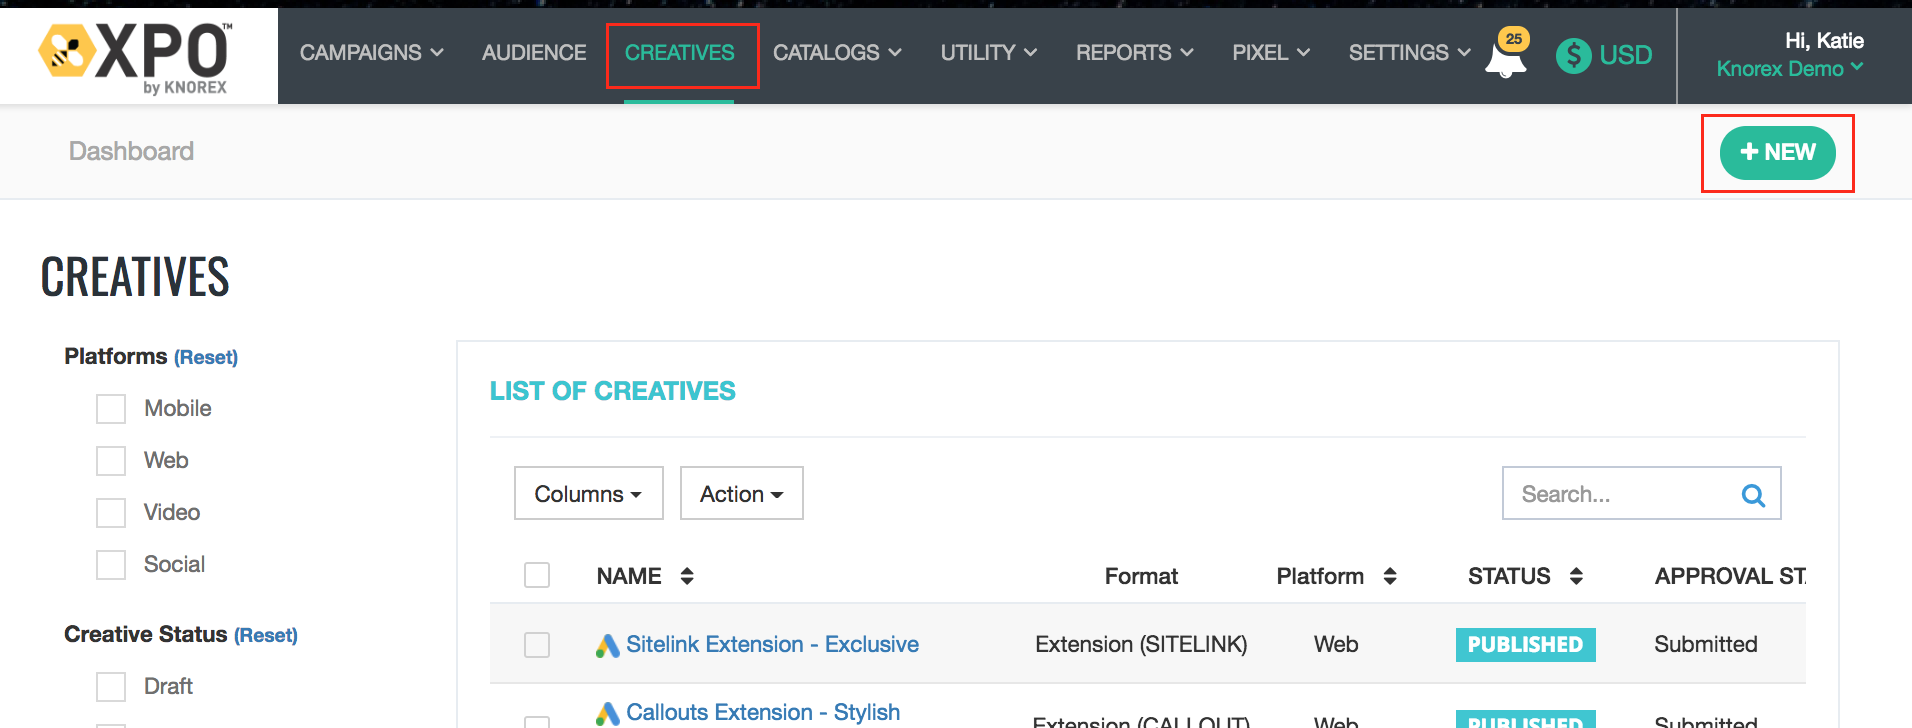Open the Campaigns menu
The image size is (1912, 728).
[371, 53]
